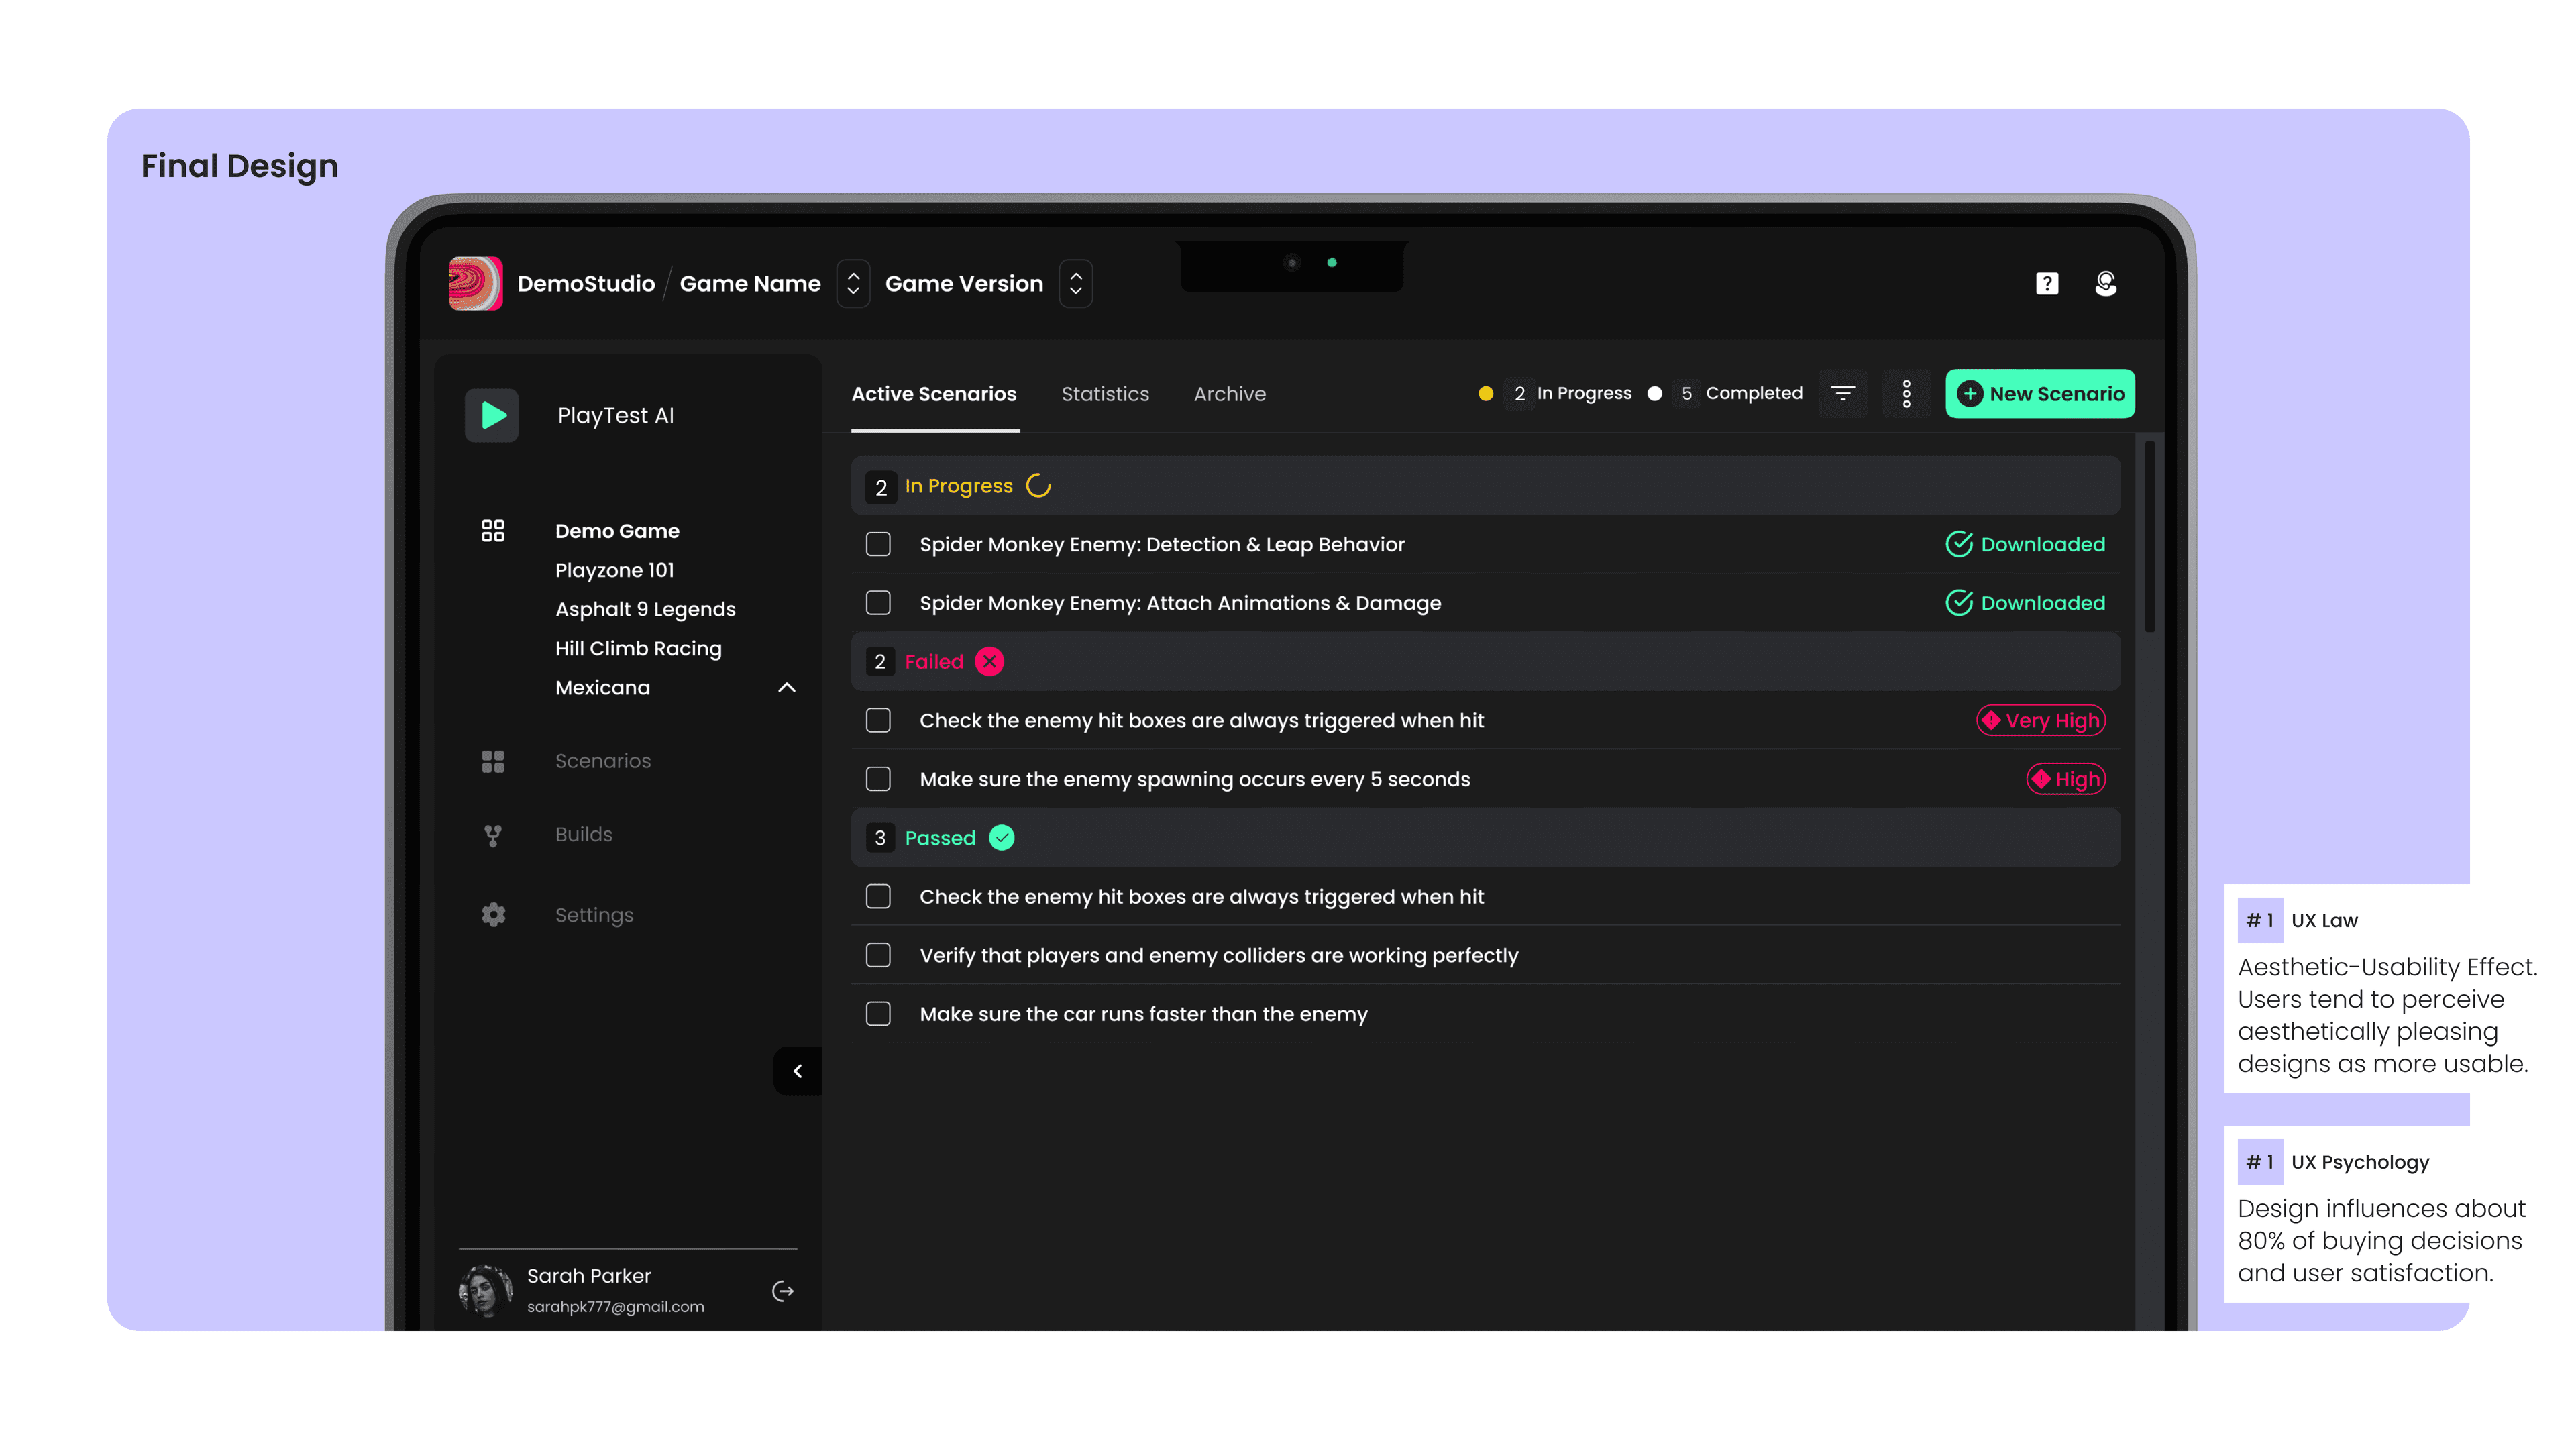The image size is (2576, 1449).
Task: Check the enemy spawning every 5 seconds checkbox
Action: tap(878, 779)
